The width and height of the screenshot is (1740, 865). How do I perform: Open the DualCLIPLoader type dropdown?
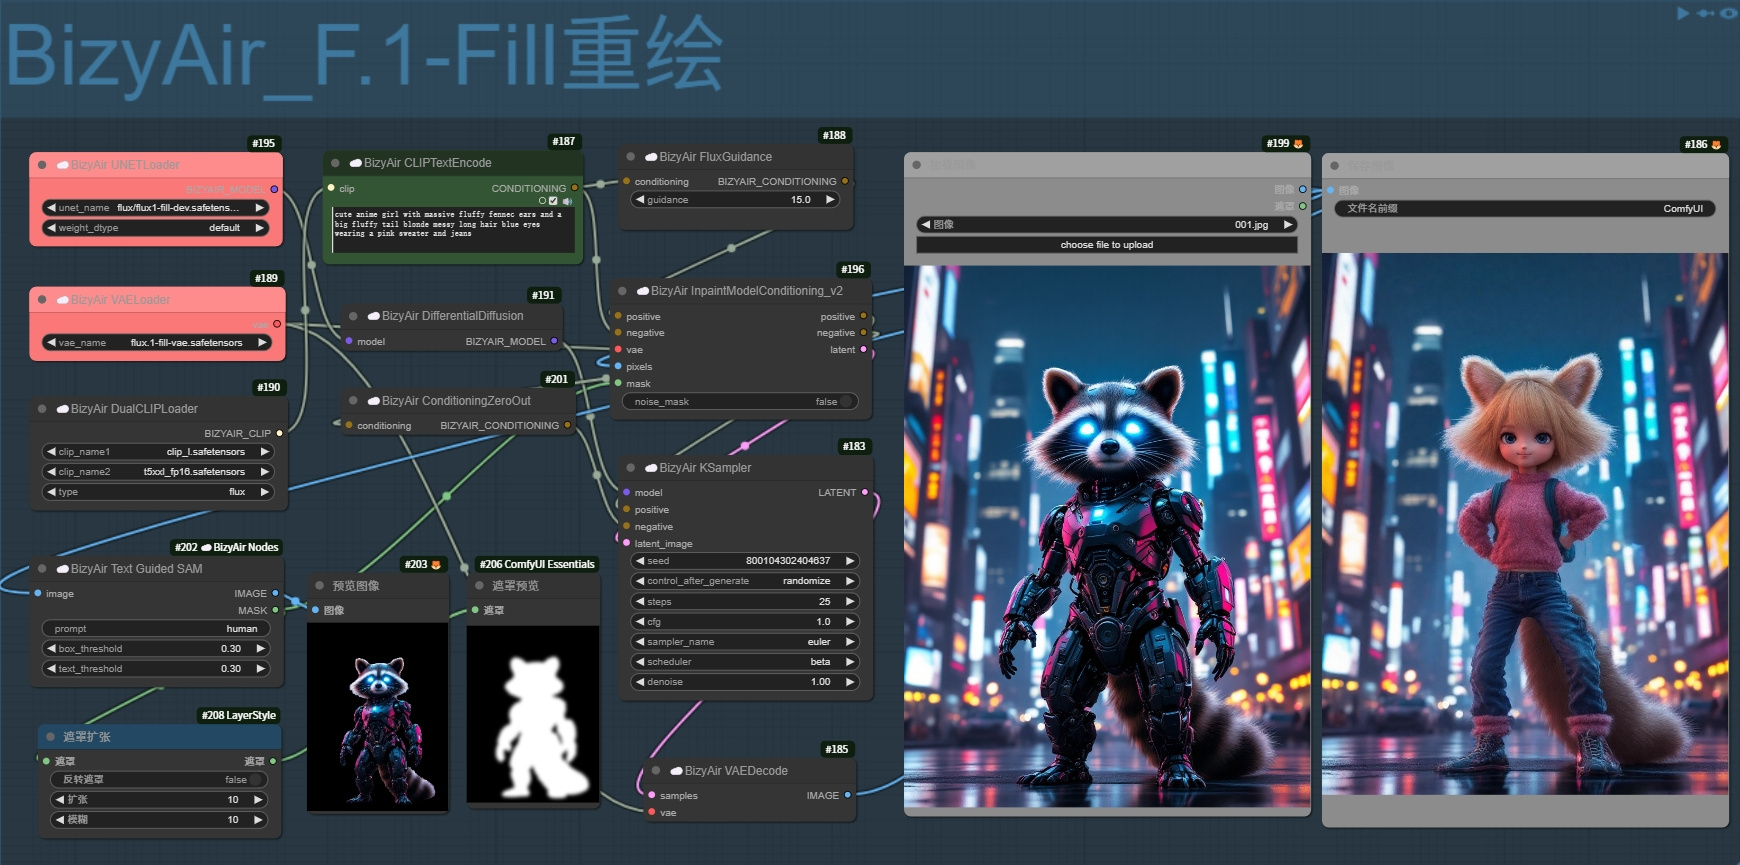[x=158, y=492]
